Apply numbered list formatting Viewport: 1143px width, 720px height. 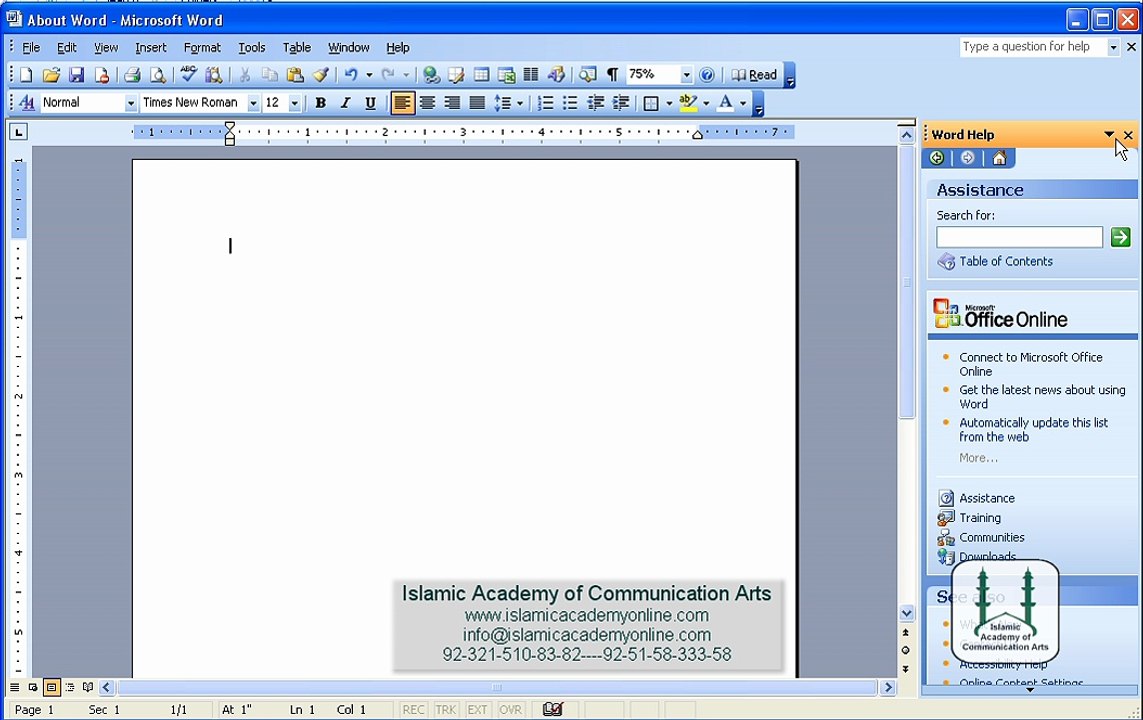click(545, 103)
